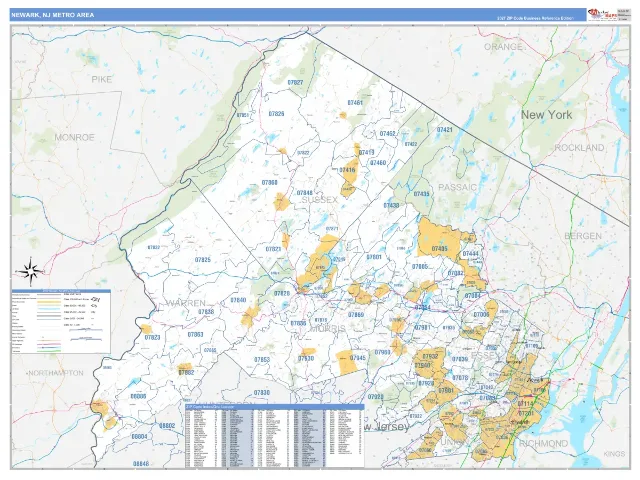Open the map legend box

pyautogui.click(x=61, y=321)
